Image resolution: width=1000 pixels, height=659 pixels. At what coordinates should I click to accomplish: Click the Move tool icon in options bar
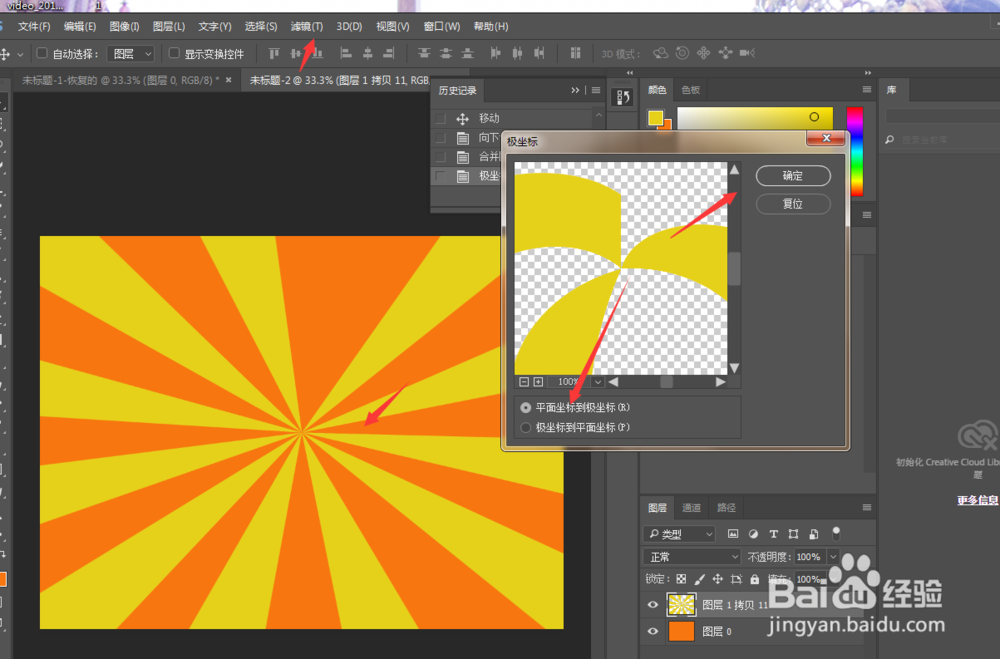[5, 54]
